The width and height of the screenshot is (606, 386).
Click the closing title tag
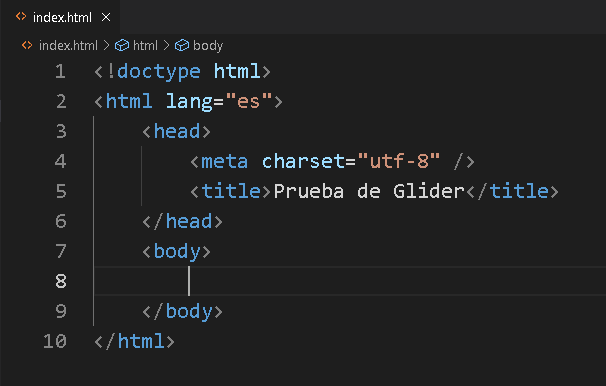point(512,192)
